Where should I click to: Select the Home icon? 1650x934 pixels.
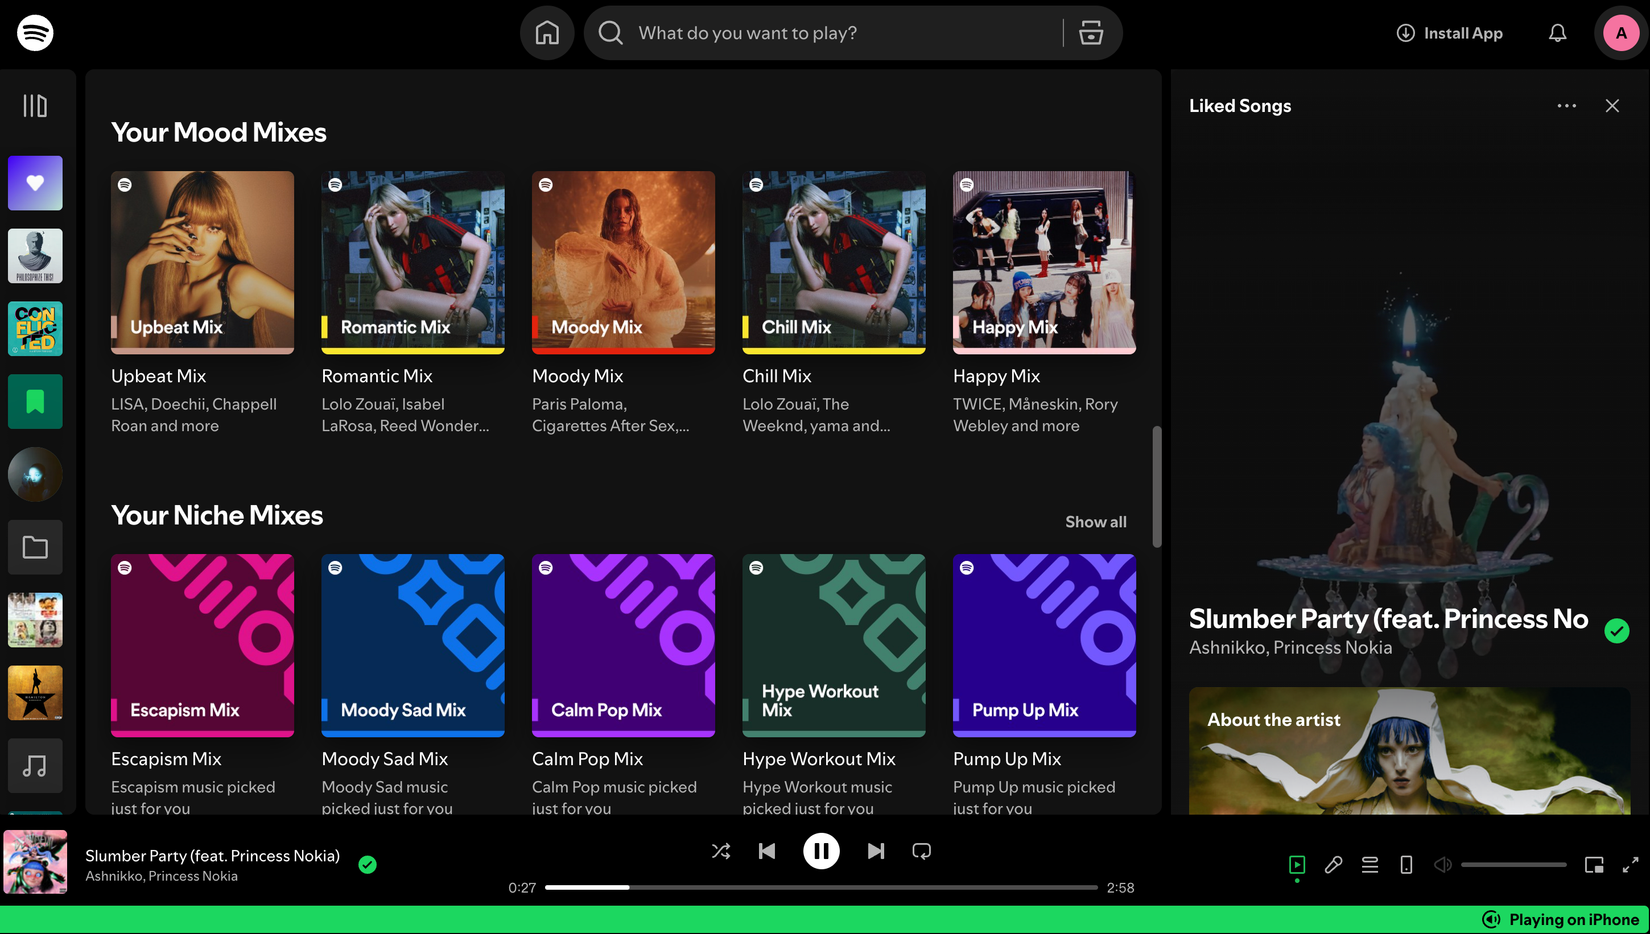pos(546,32)
